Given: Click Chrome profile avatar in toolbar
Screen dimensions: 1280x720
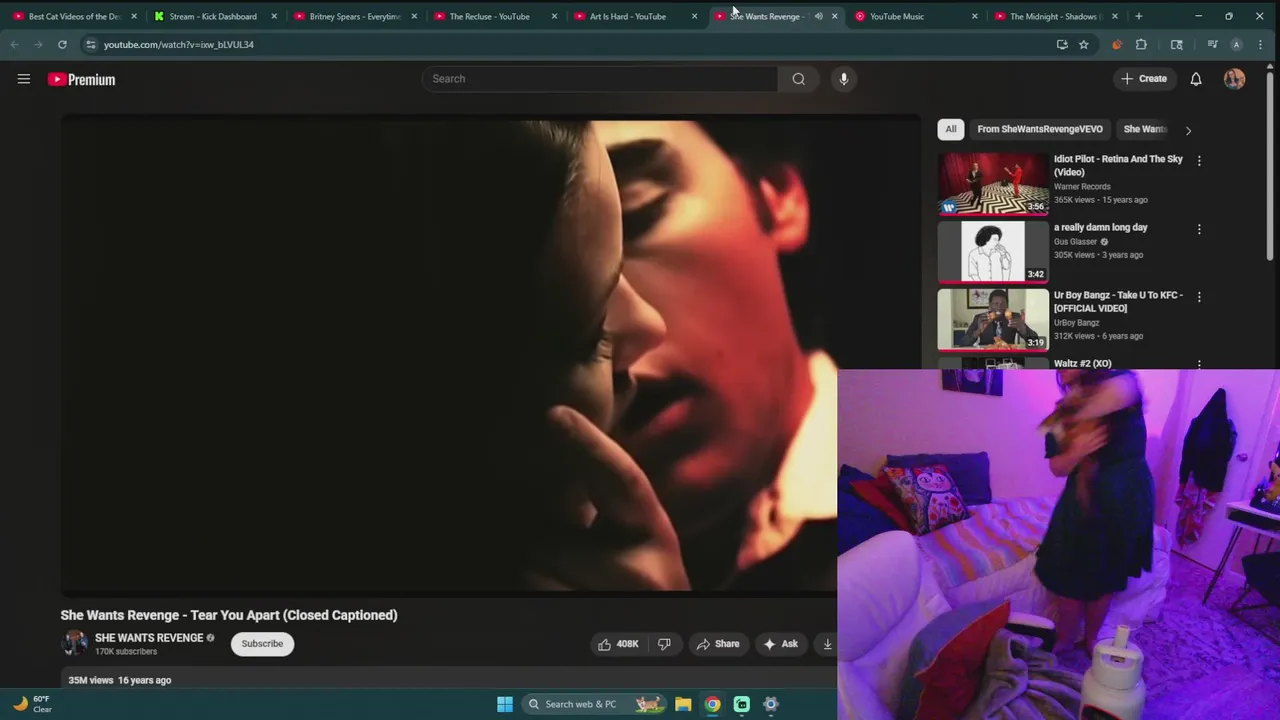Looking at the screenshot, I should point(1236,44).
